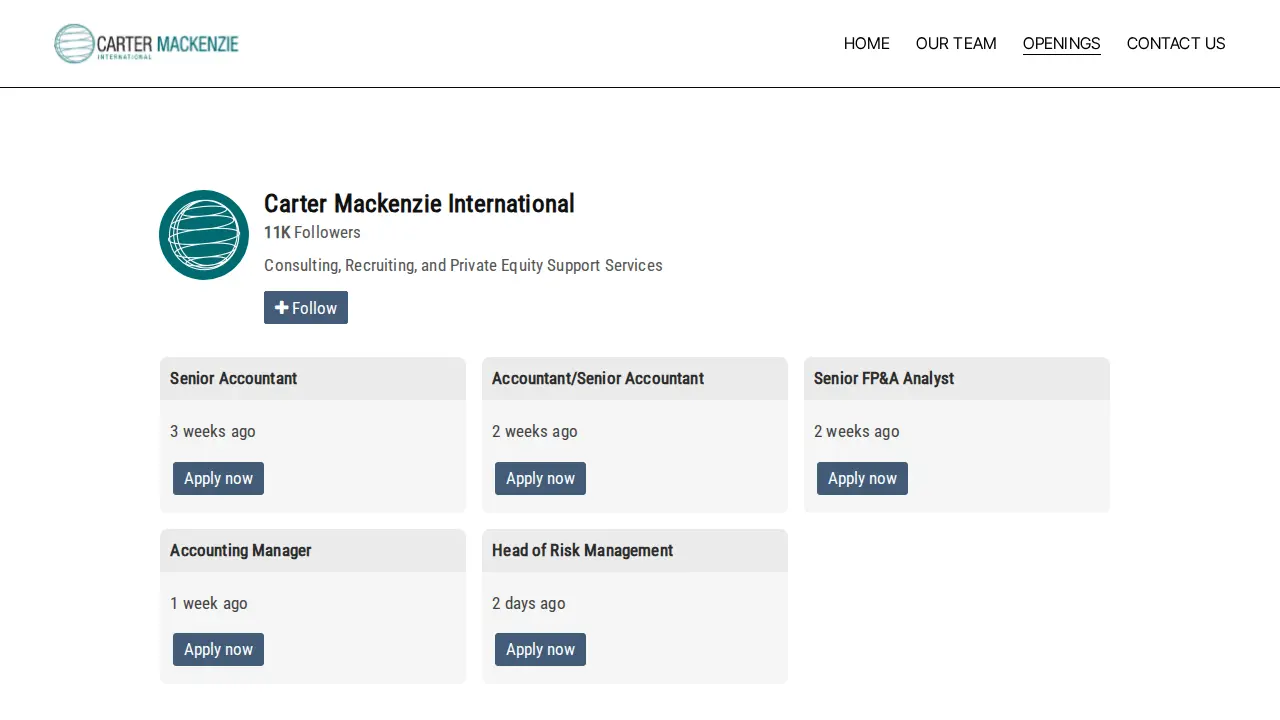1280x720 pixels.
Task: Click the '2 days ago' posting date
Action: [529, 603]
